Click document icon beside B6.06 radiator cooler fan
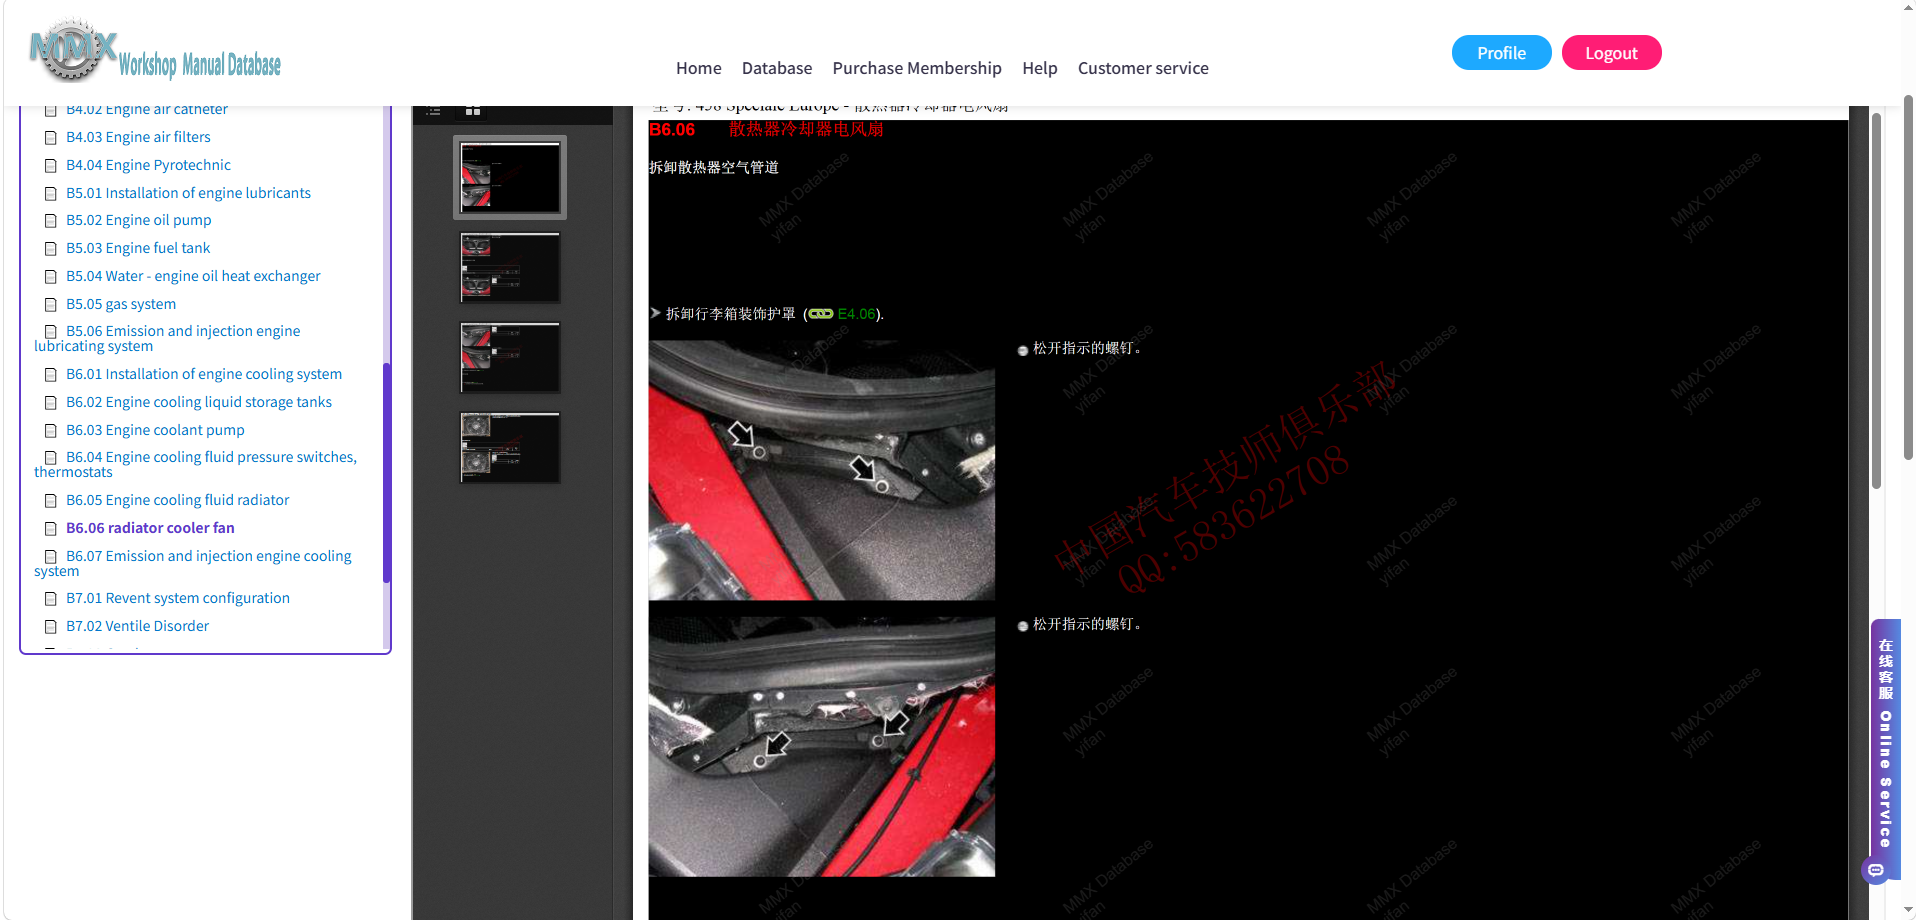This screenshot has height=920, width=1916. point(50,529)
